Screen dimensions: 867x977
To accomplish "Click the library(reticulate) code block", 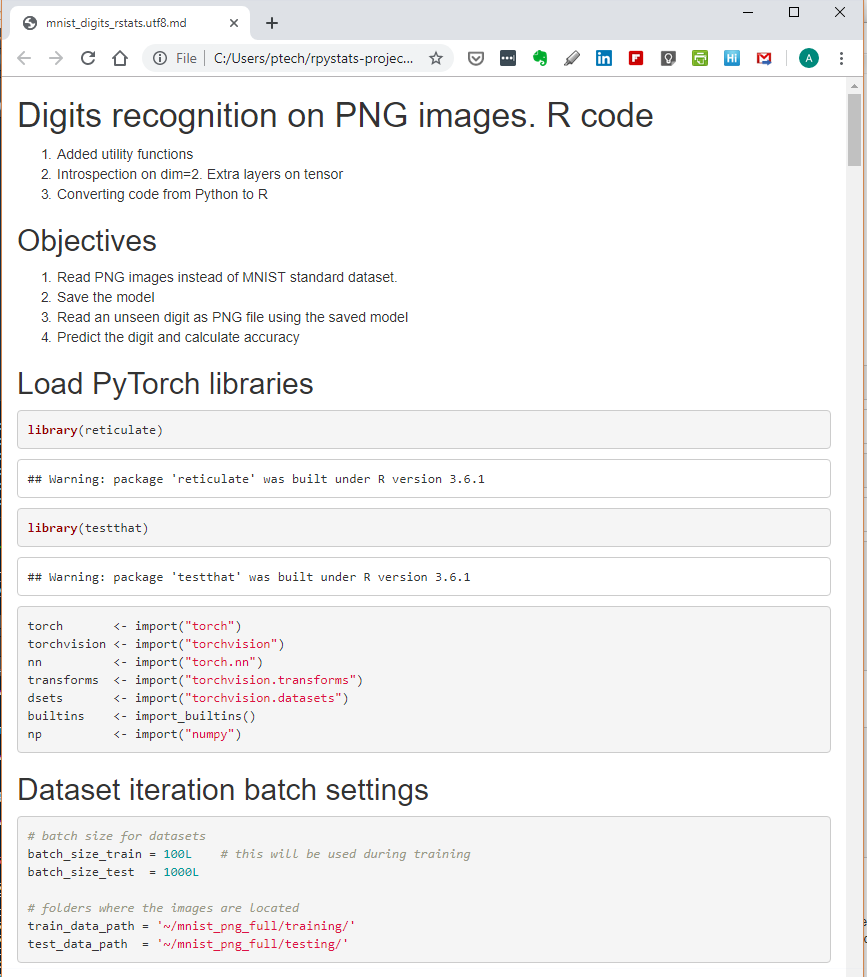I will click(x=424, y=430).
